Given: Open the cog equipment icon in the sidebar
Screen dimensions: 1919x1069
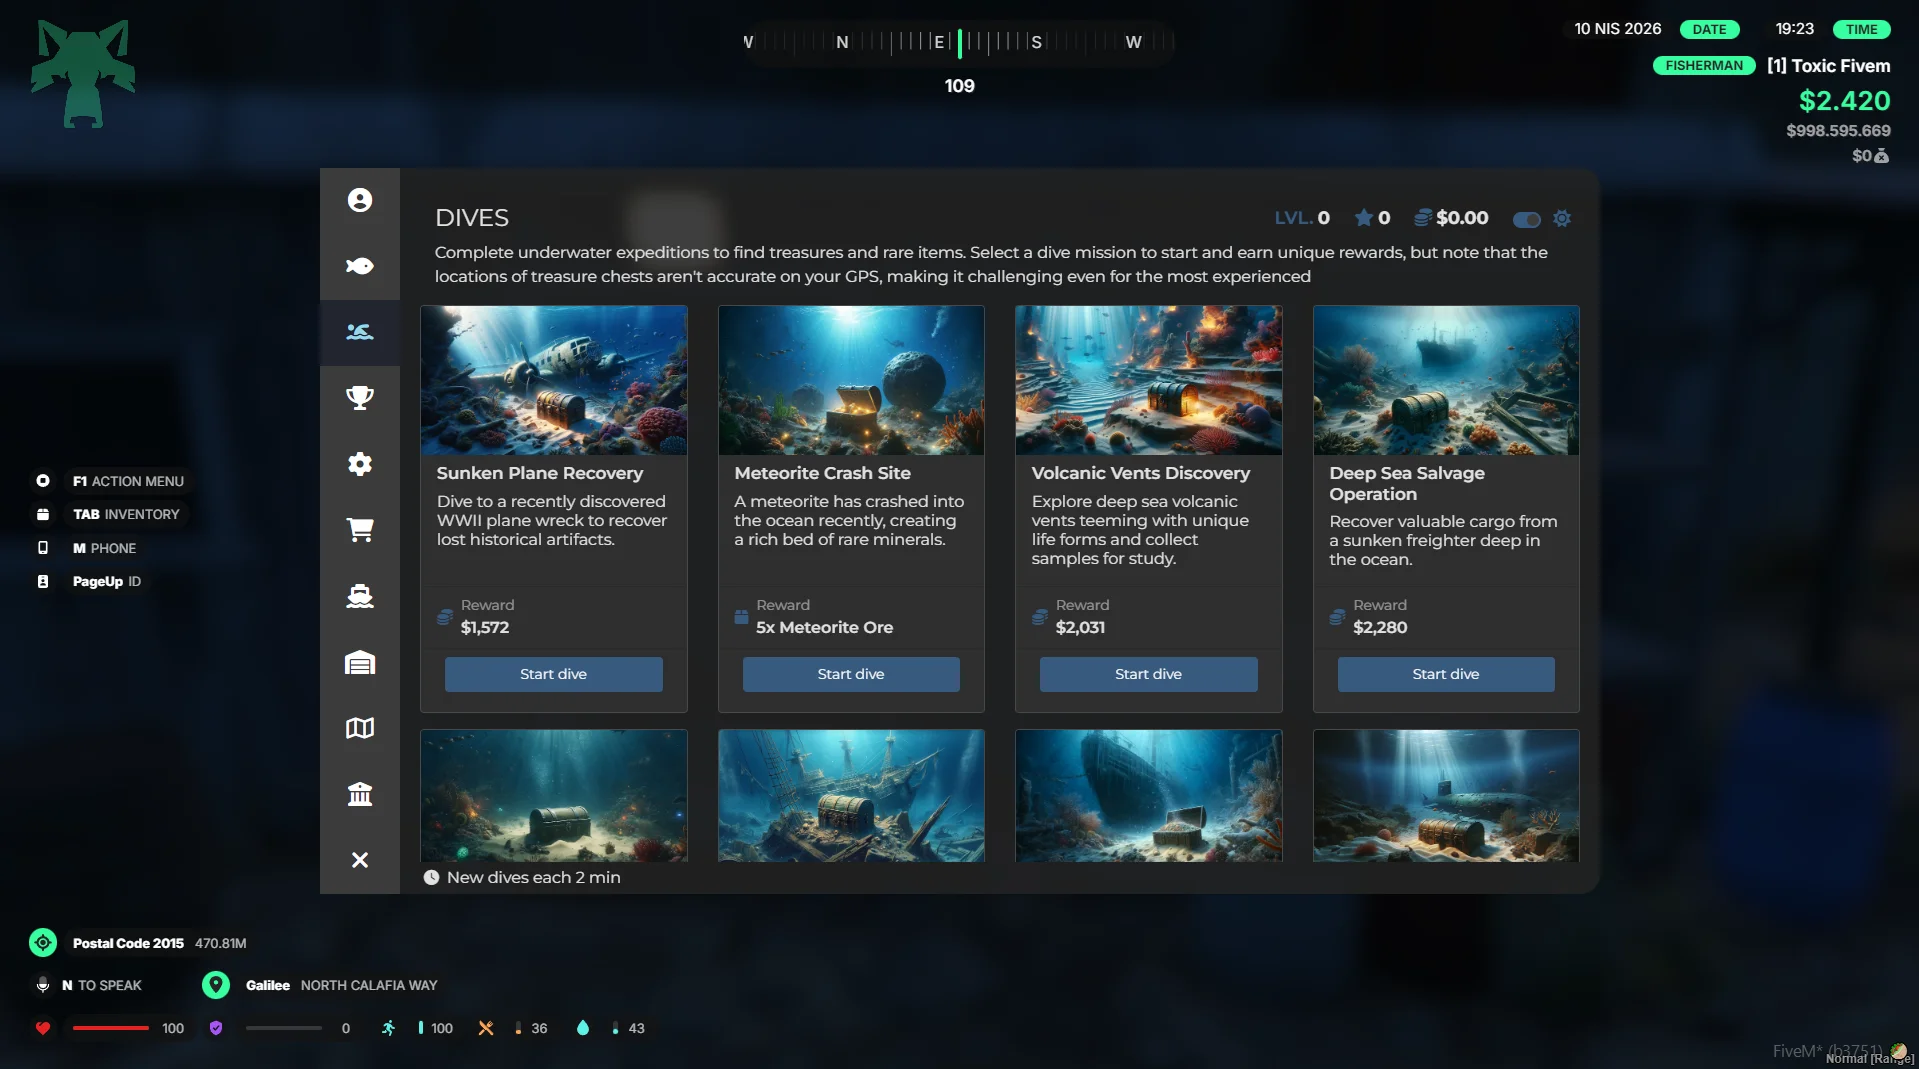Looking at the screenshot, I should coord(360,464).
